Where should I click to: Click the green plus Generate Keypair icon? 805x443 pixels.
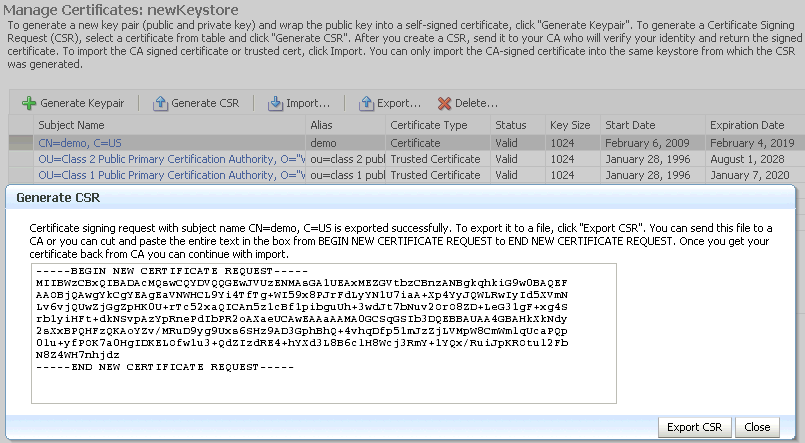[x=29, y=103]
